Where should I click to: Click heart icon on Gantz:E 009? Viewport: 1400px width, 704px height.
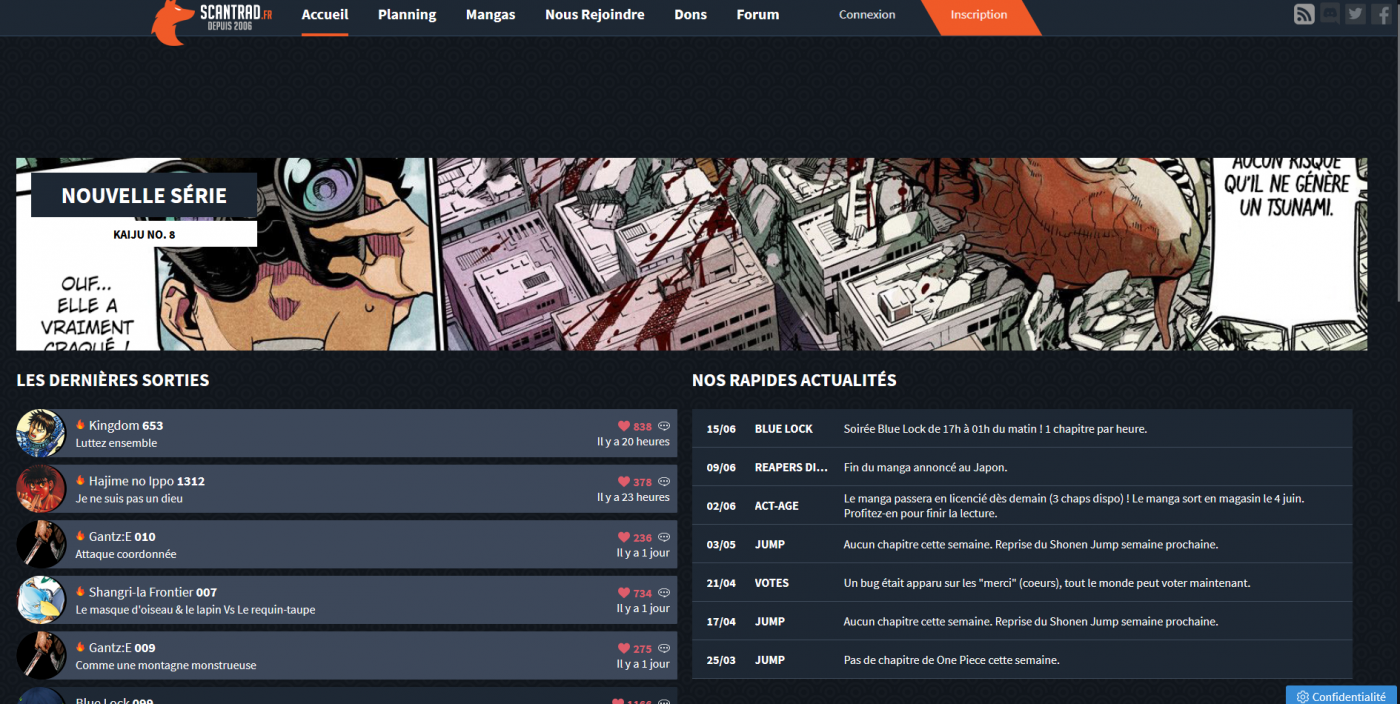(624, 648)
